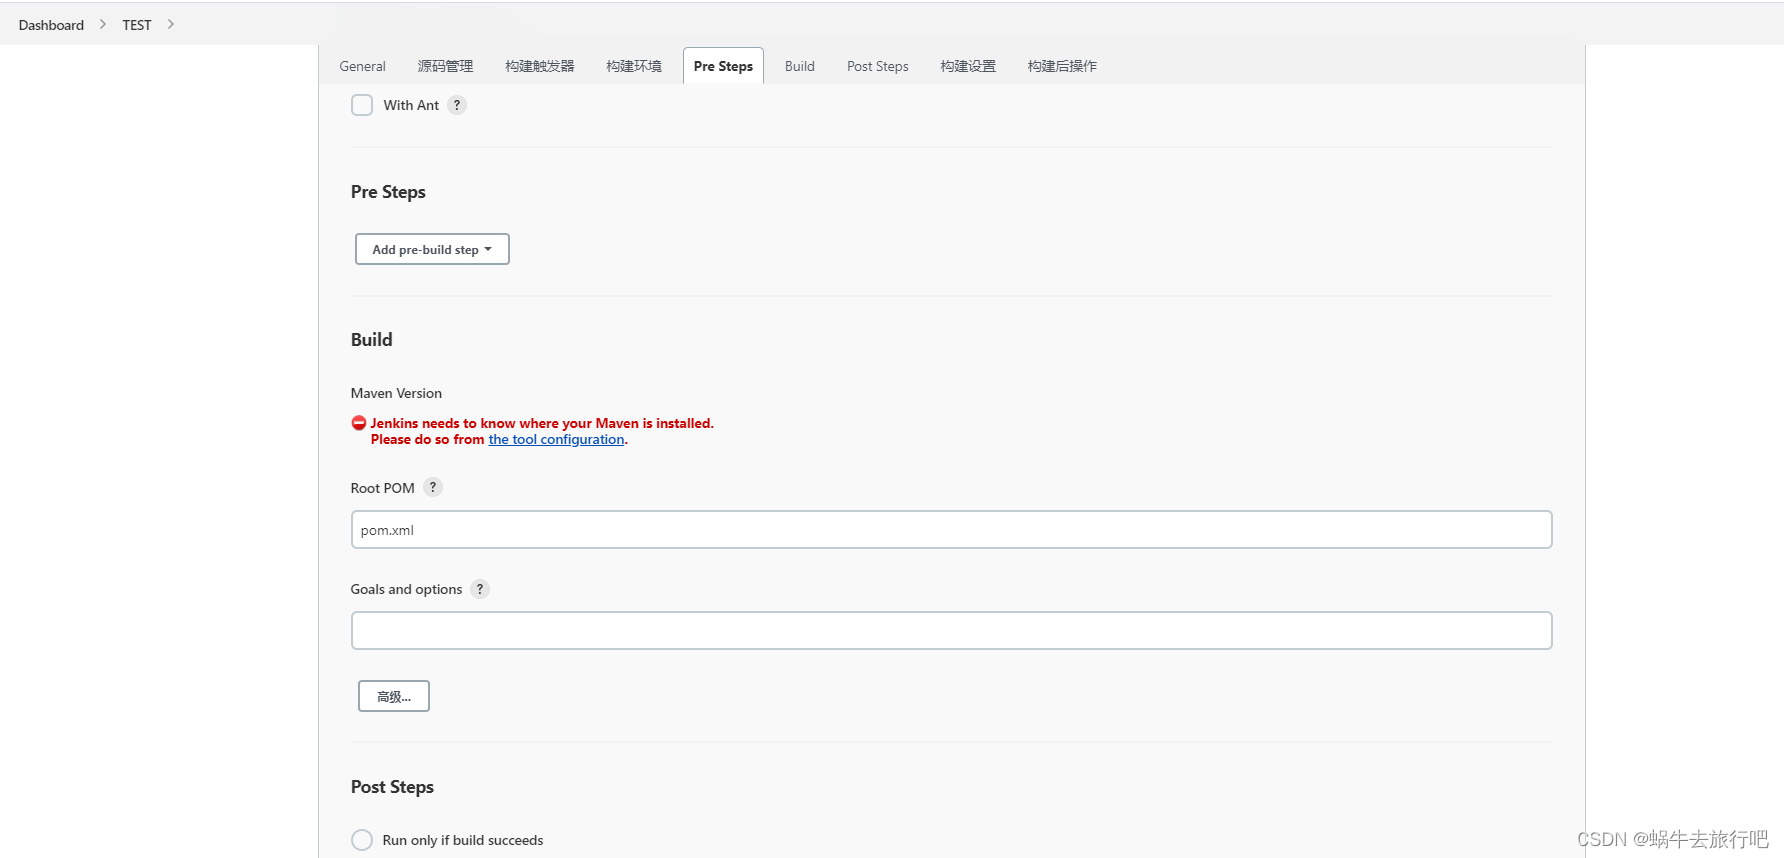Click the chevron after Dashboard breadcrumb
The height and width of the screenshot is (858, 1784).
point(103,24)
